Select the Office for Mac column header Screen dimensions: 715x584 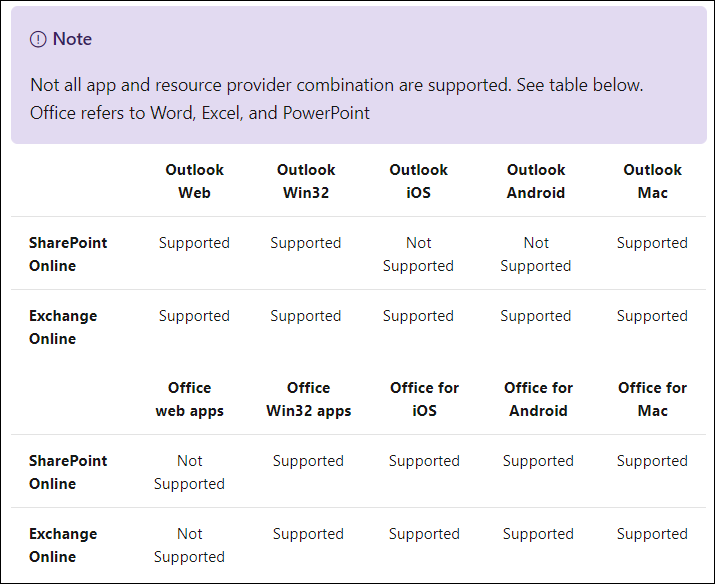click(653, 399)
